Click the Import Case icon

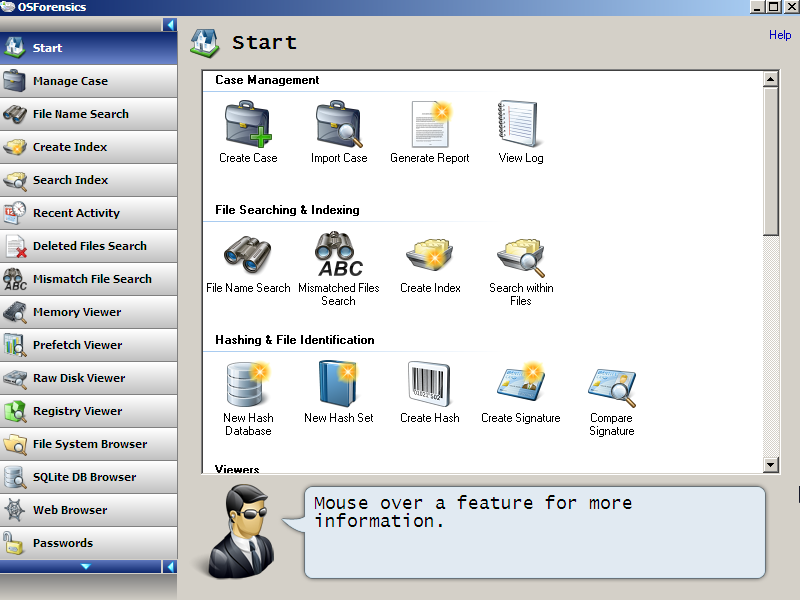tap(339, 125)
